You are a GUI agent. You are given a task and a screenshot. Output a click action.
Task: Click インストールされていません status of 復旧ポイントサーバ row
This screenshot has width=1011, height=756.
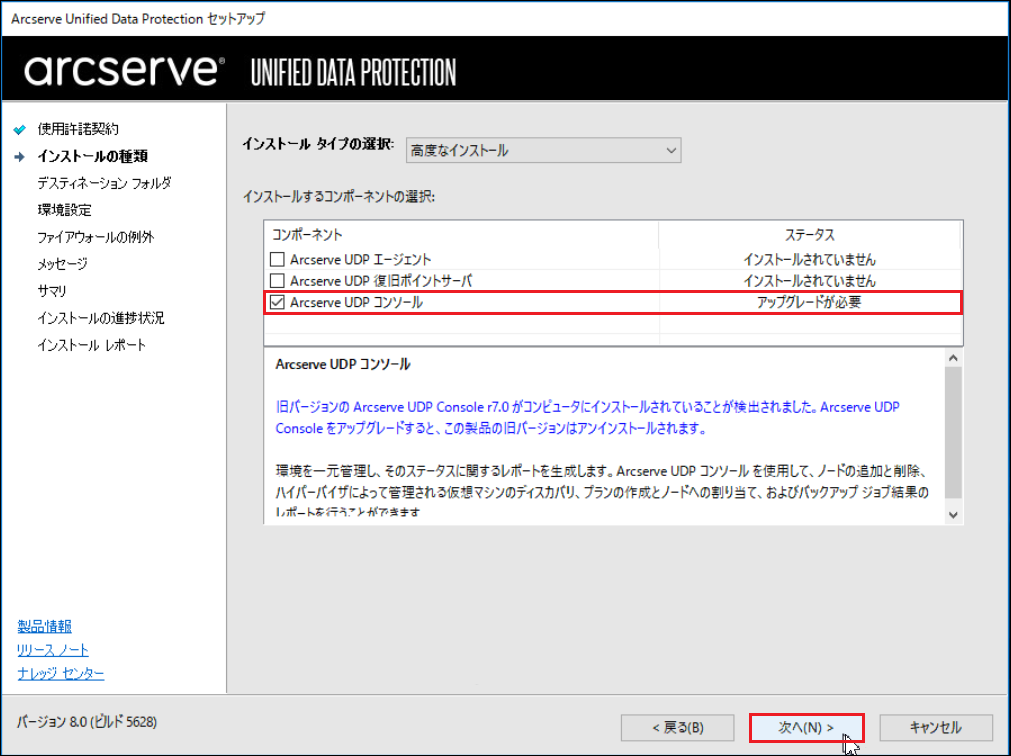click(x=809, y=280)
